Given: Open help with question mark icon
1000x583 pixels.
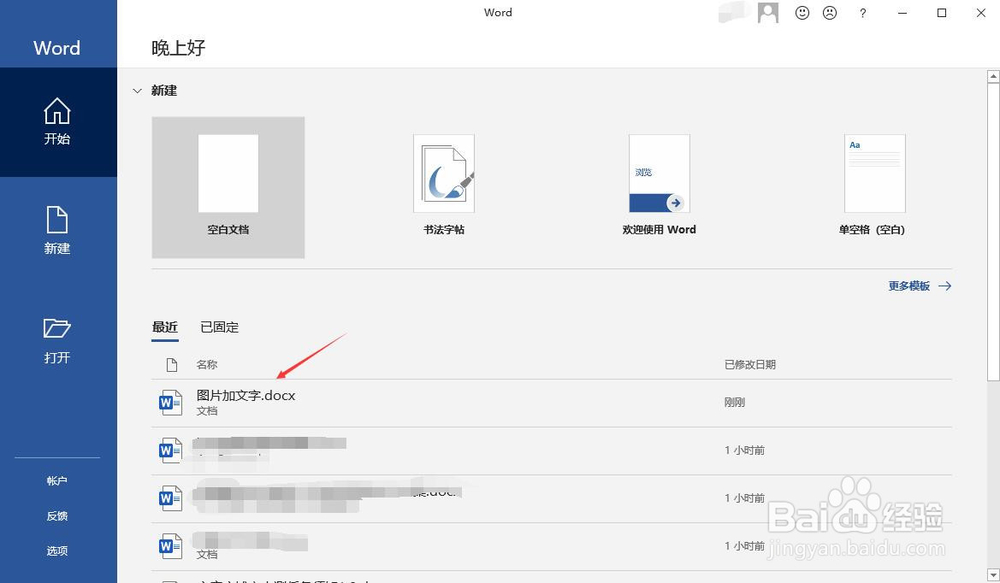Looking at the screenshot, I should coord(863,13).
